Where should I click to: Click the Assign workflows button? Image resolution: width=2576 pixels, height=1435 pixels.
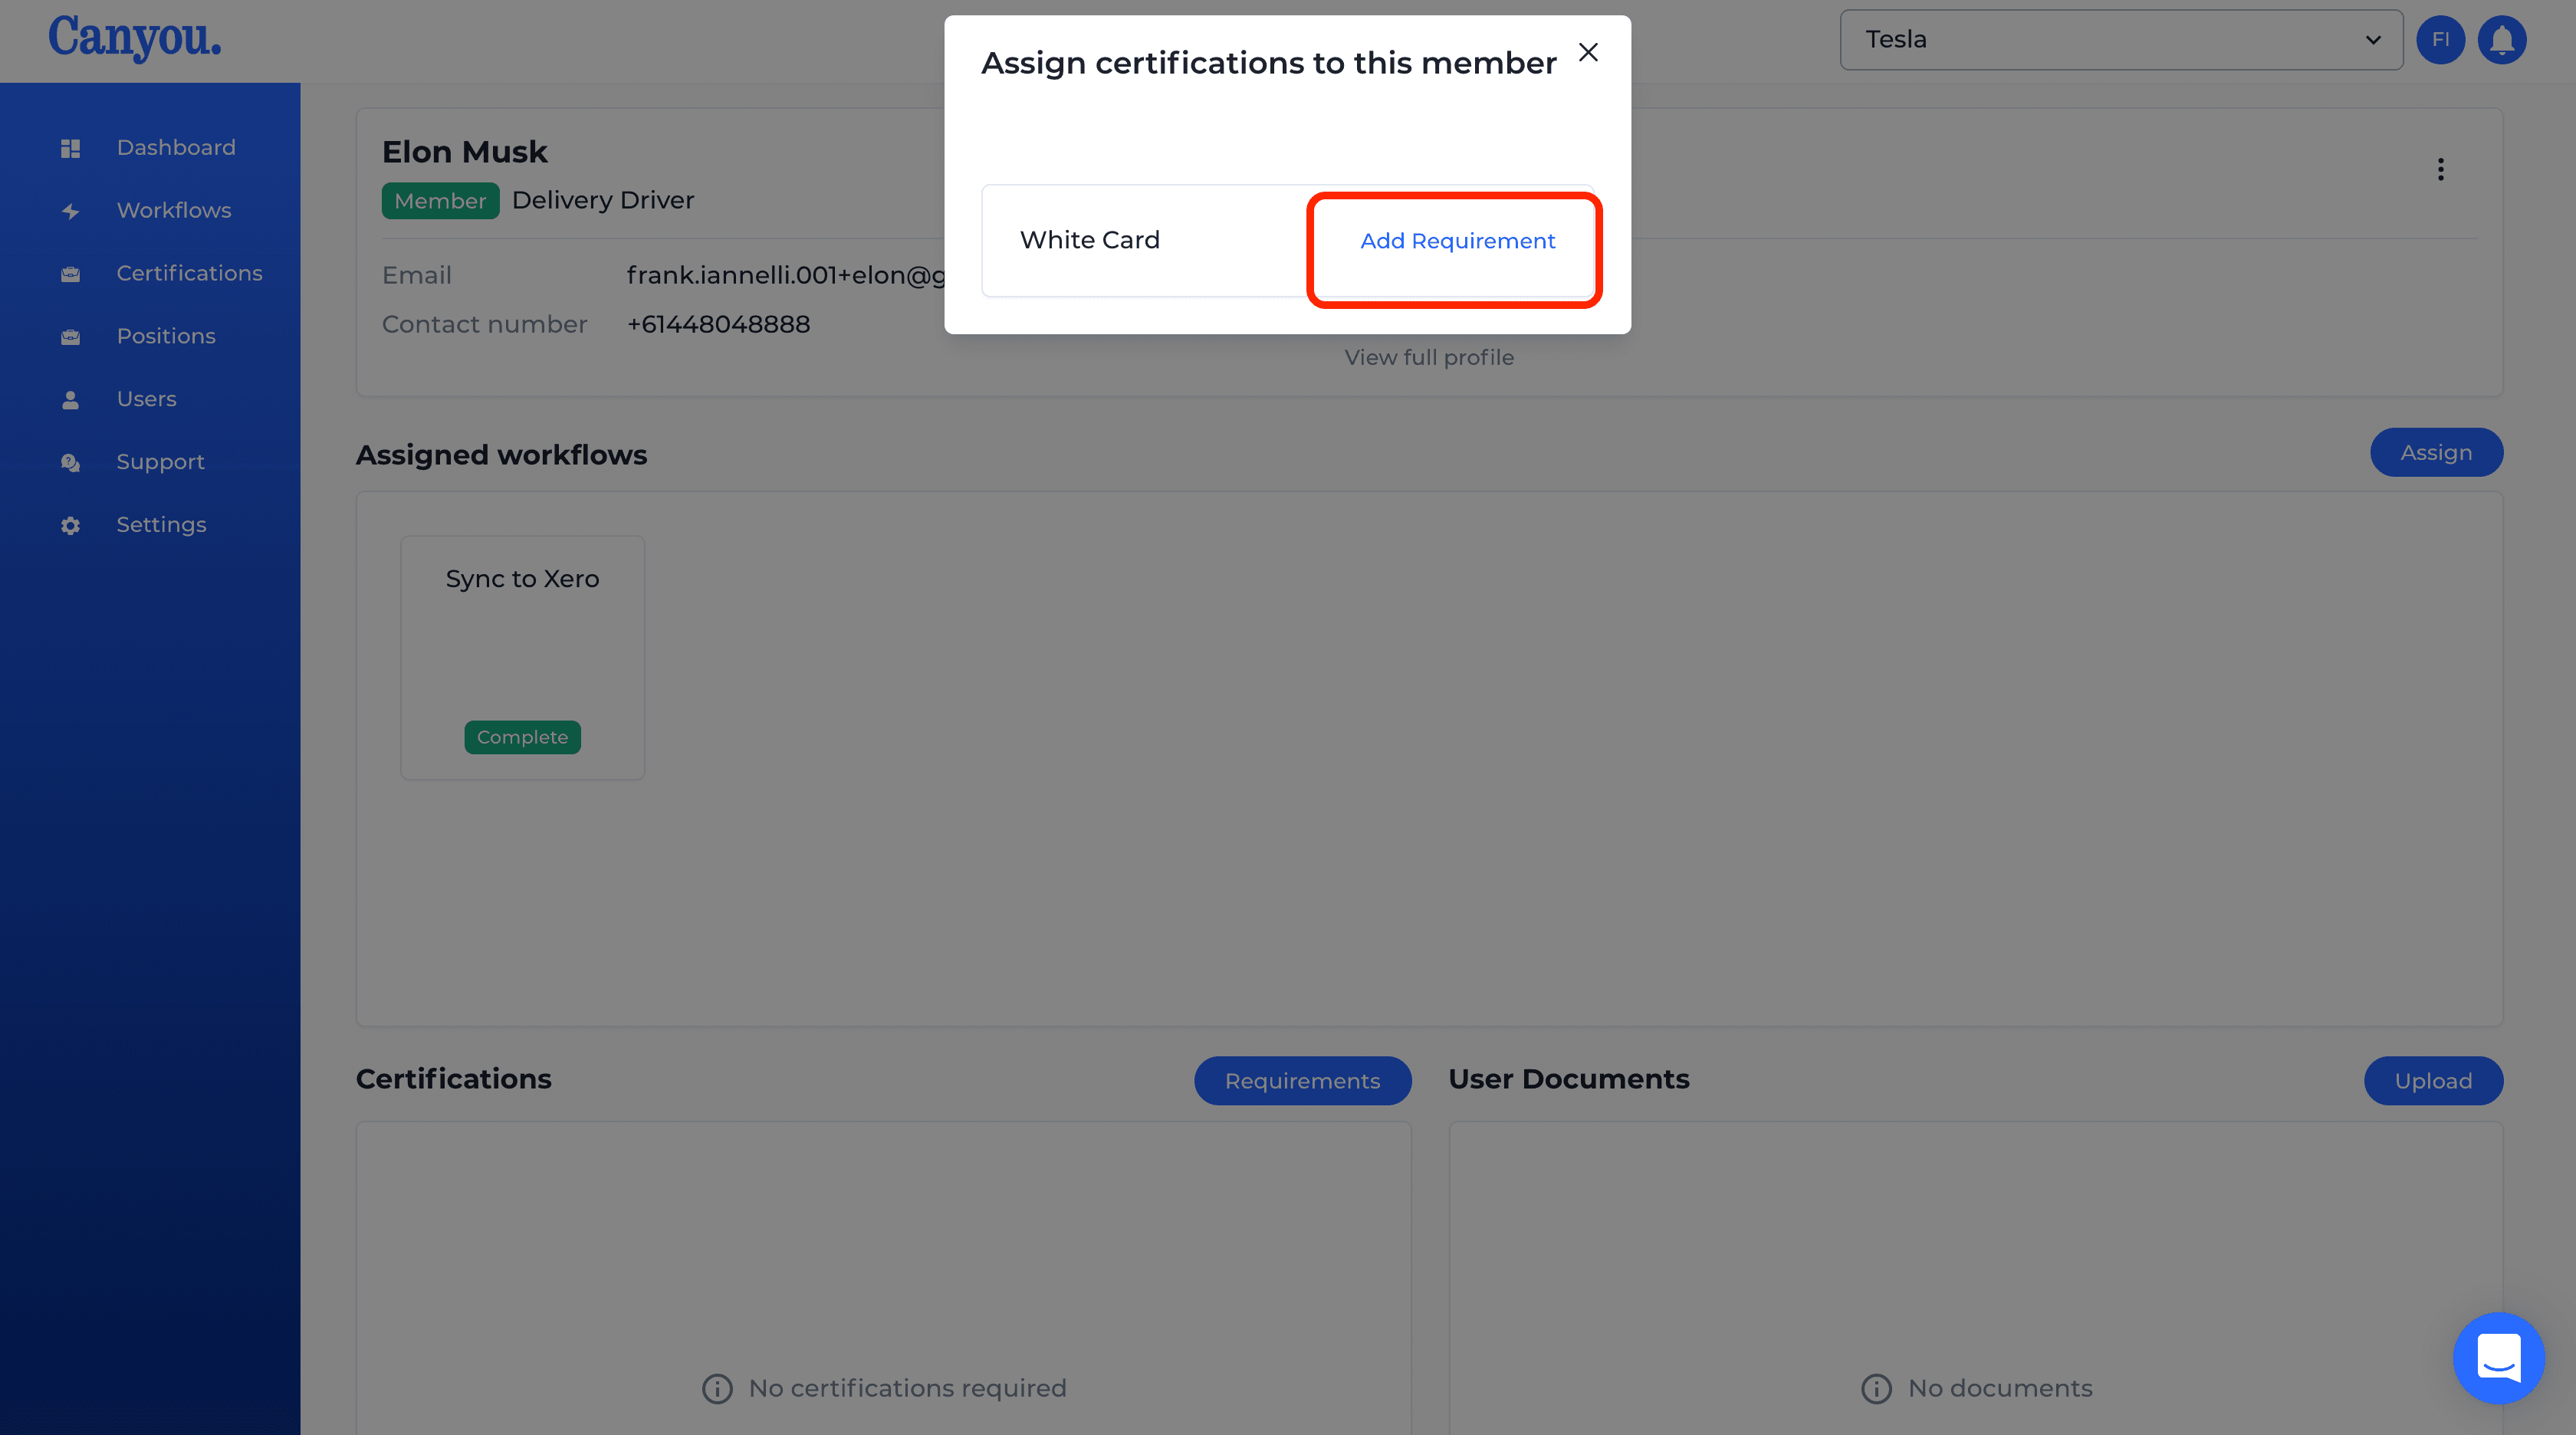click(x=2436, y=451)
